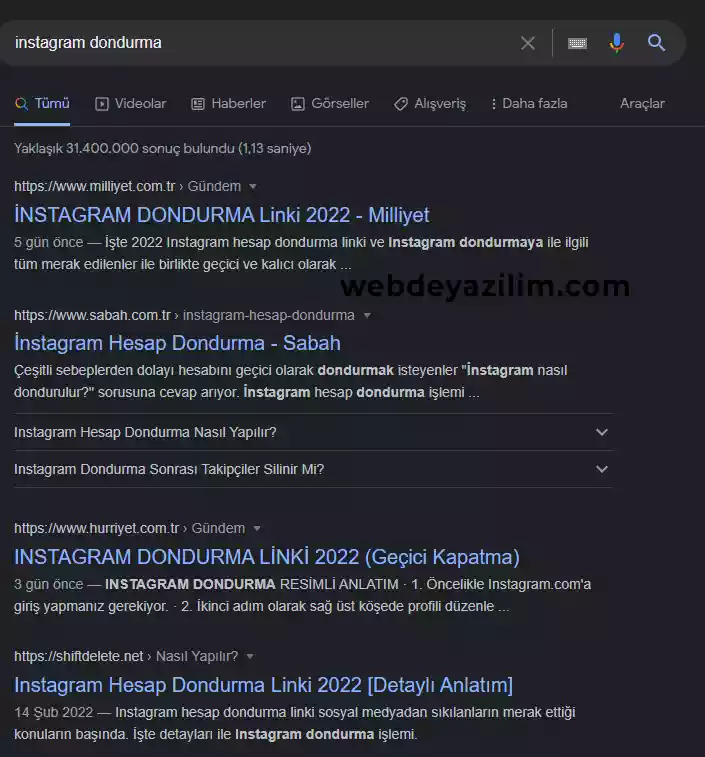Click the https://www.hurriyet.com.tr › Gündem URL text
705x757 pixels.
[x=129, y=528]
